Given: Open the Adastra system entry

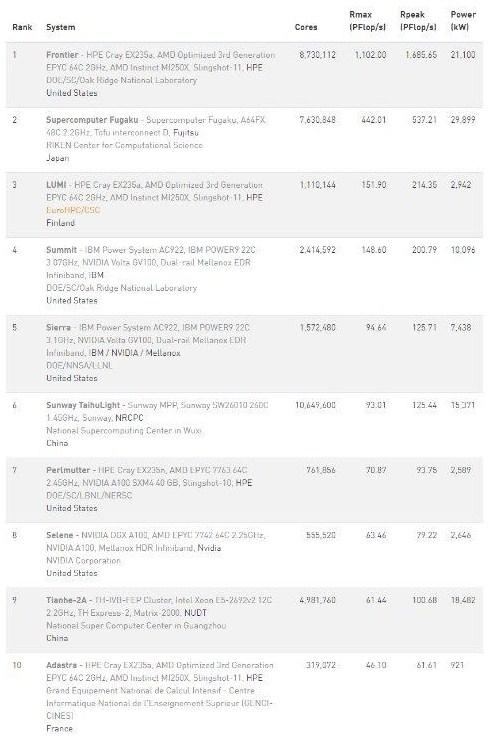Looking at the screenshot, I should pos(61,666).
